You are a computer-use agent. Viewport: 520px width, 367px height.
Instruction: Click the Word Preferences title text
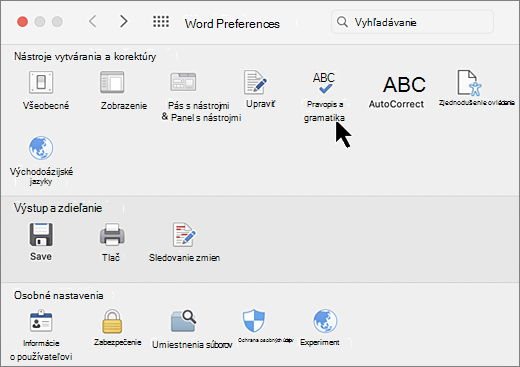coord(232,24)
